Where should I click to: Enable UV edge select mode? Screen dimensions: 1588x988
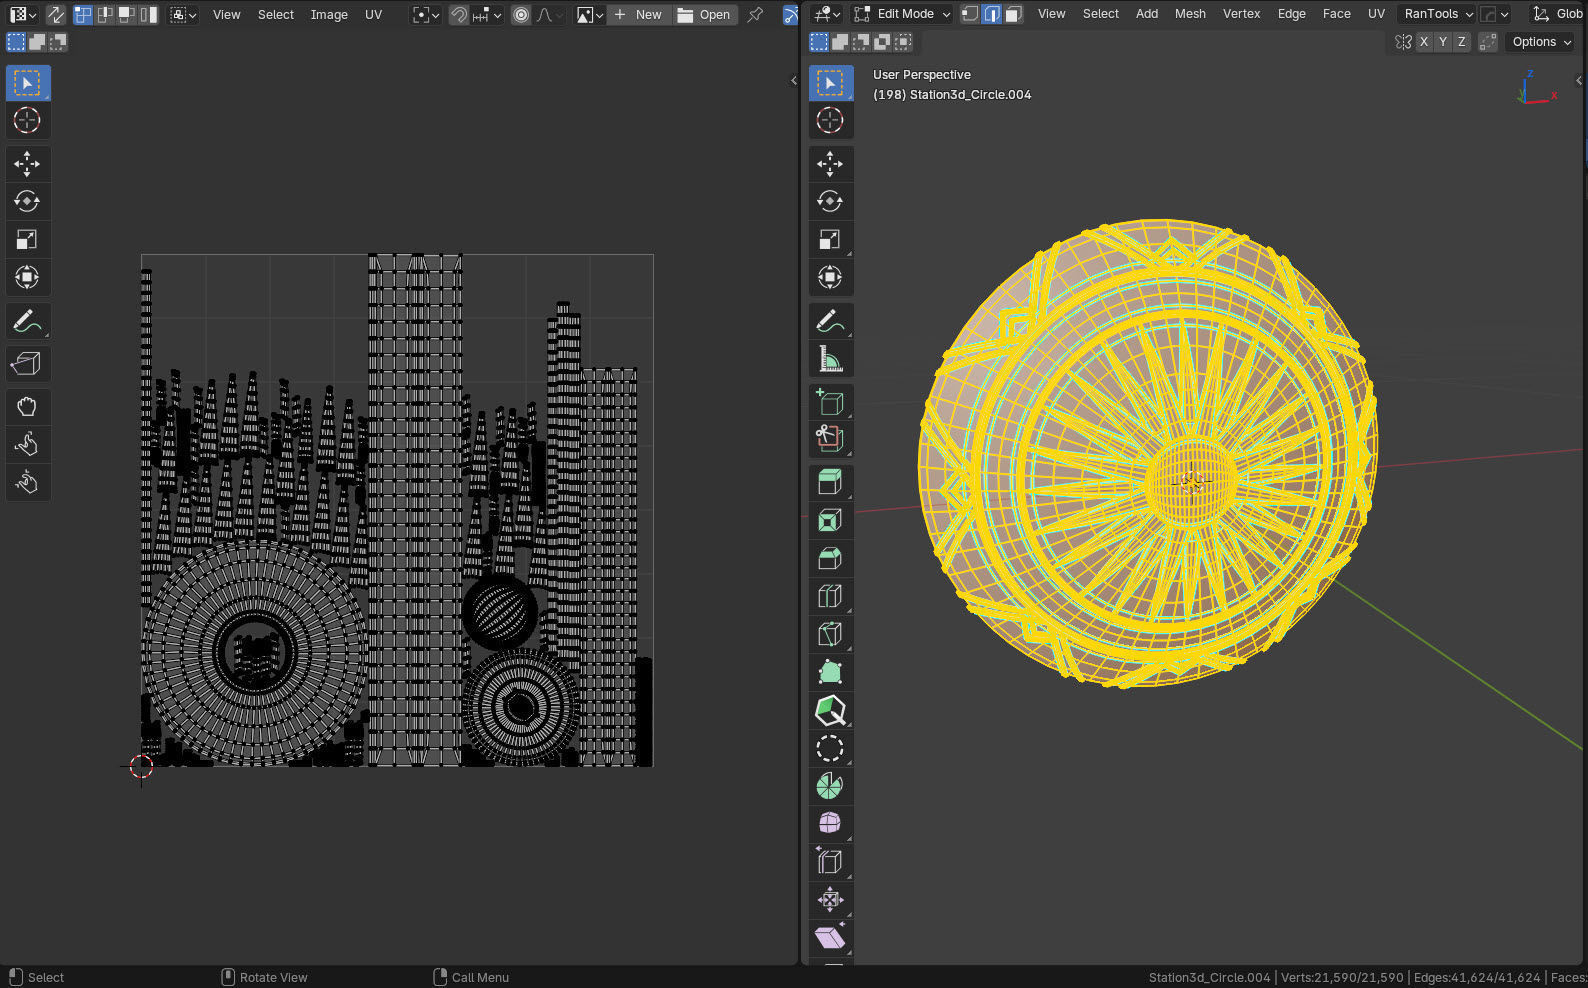[105, 15]
